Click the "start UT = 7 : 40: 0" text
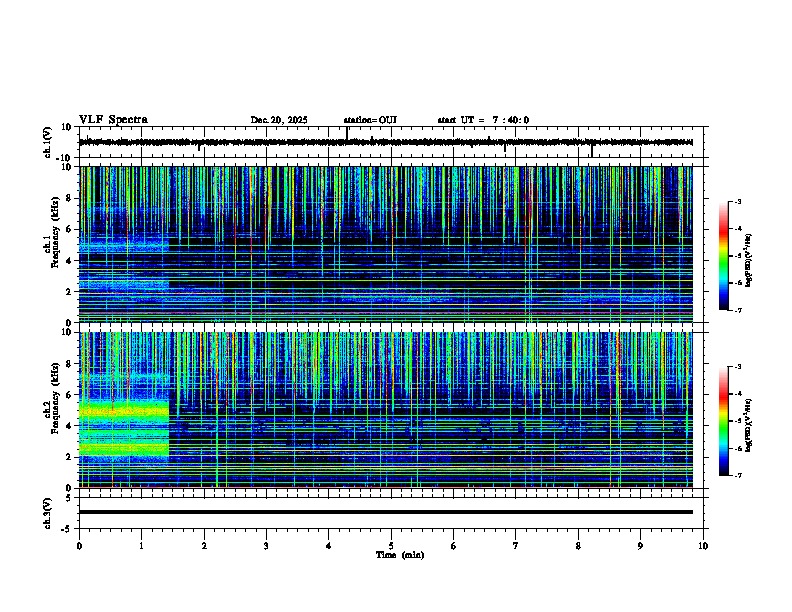The width and height of the screenshot is (792, 612). coord(483,120)
